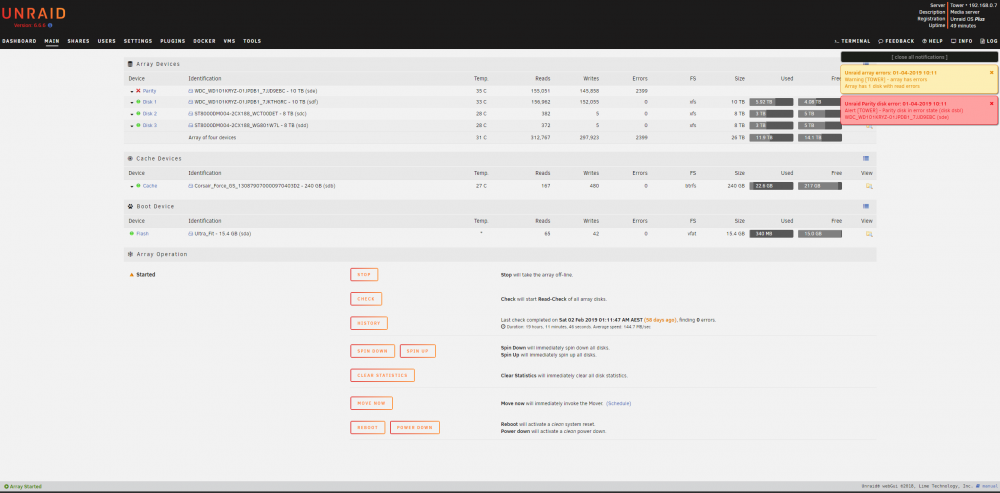The width and height of the screenshot is (1000, 493).
Task: Dismiss the Unraid array errors warning
Action: (x=991, y=73)
